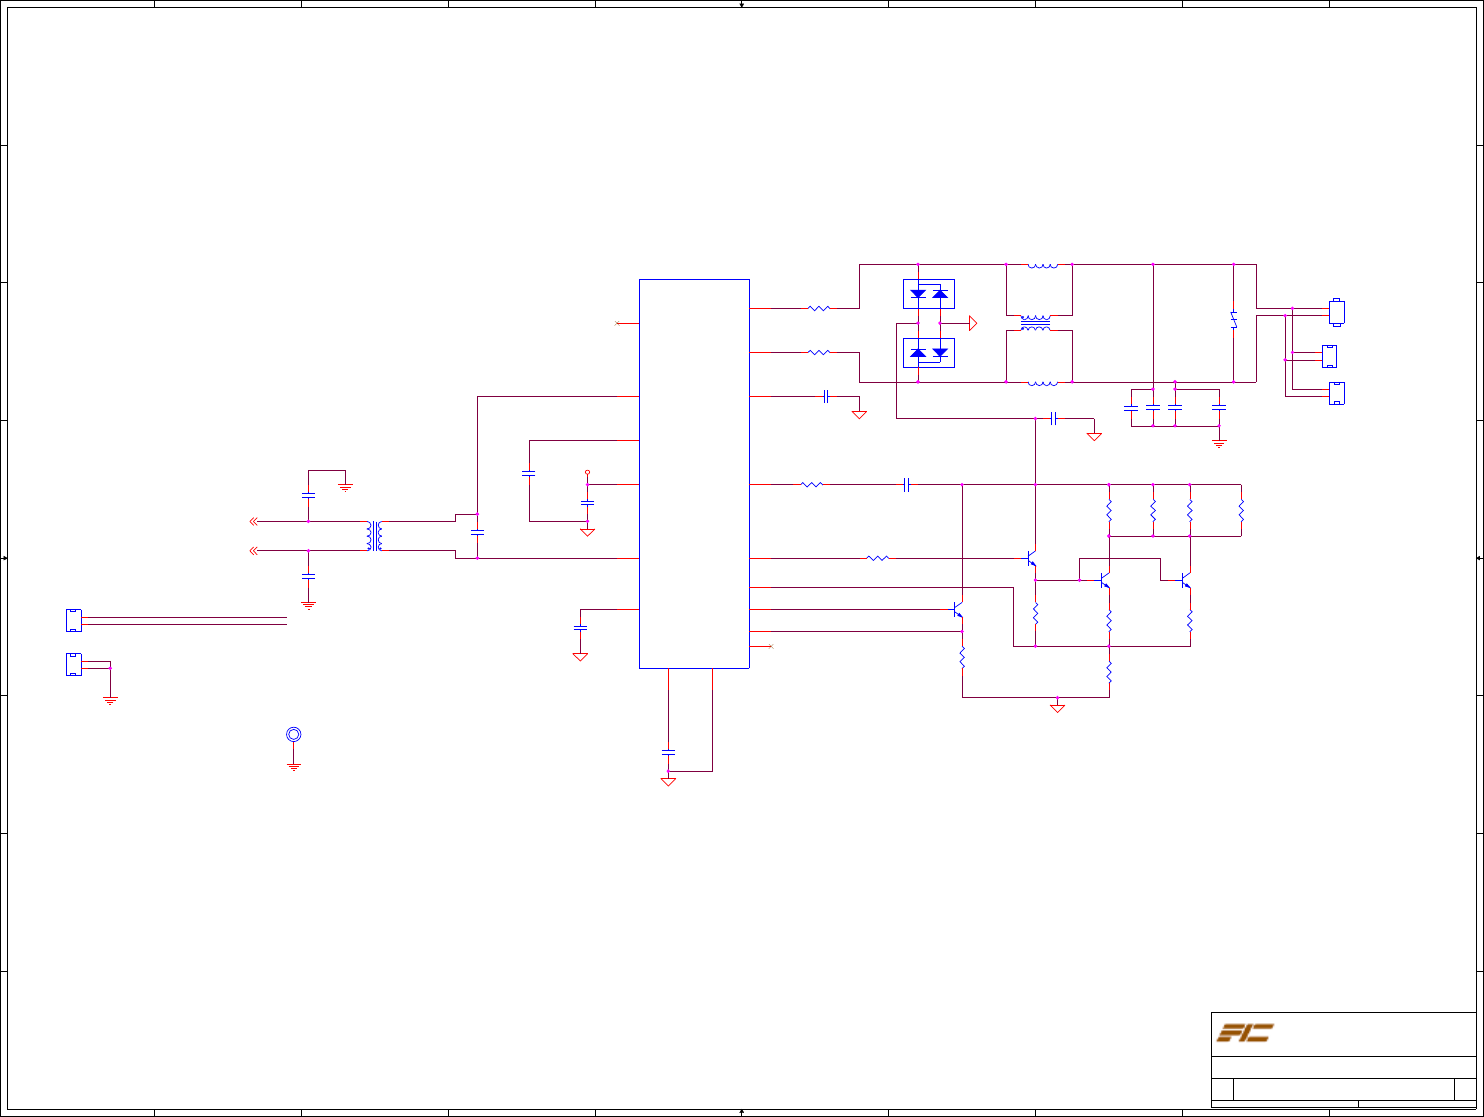The height and width of the screenshot is (1117, 1484).
Task: Select the resistor on the IC's second right pin
Action: coord(819,353)
